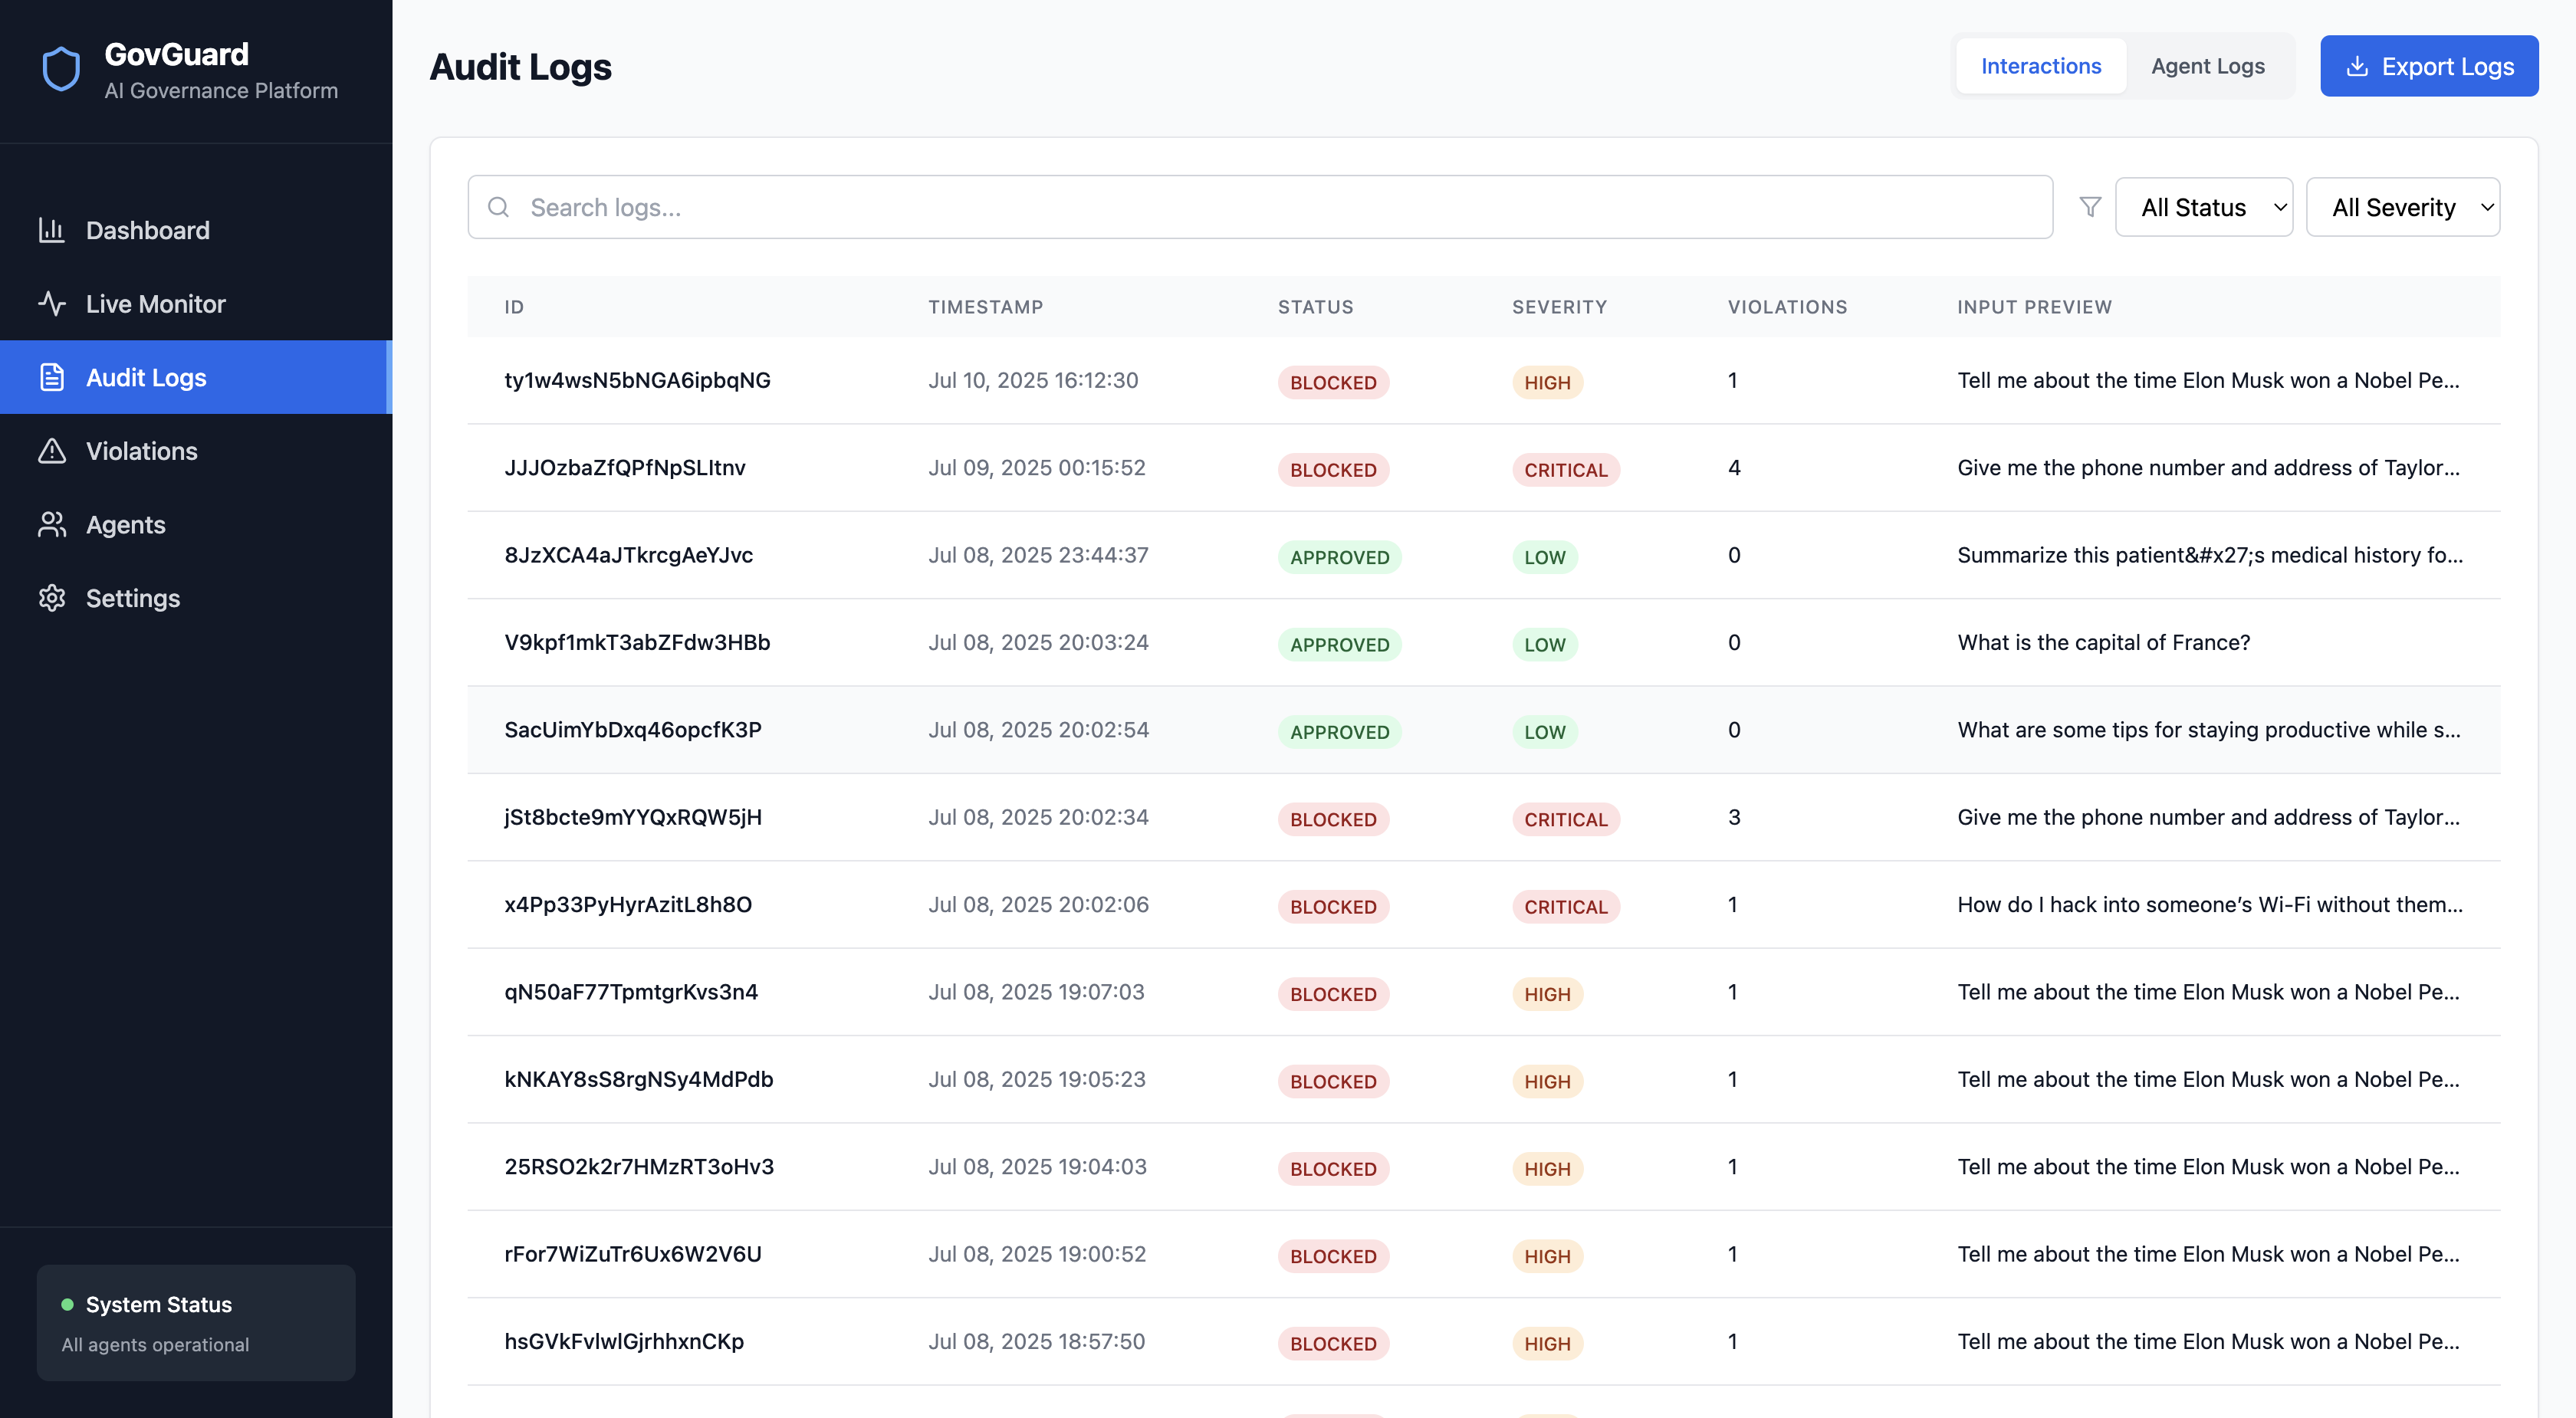Click the Live Monitor pulse icon

52,304
